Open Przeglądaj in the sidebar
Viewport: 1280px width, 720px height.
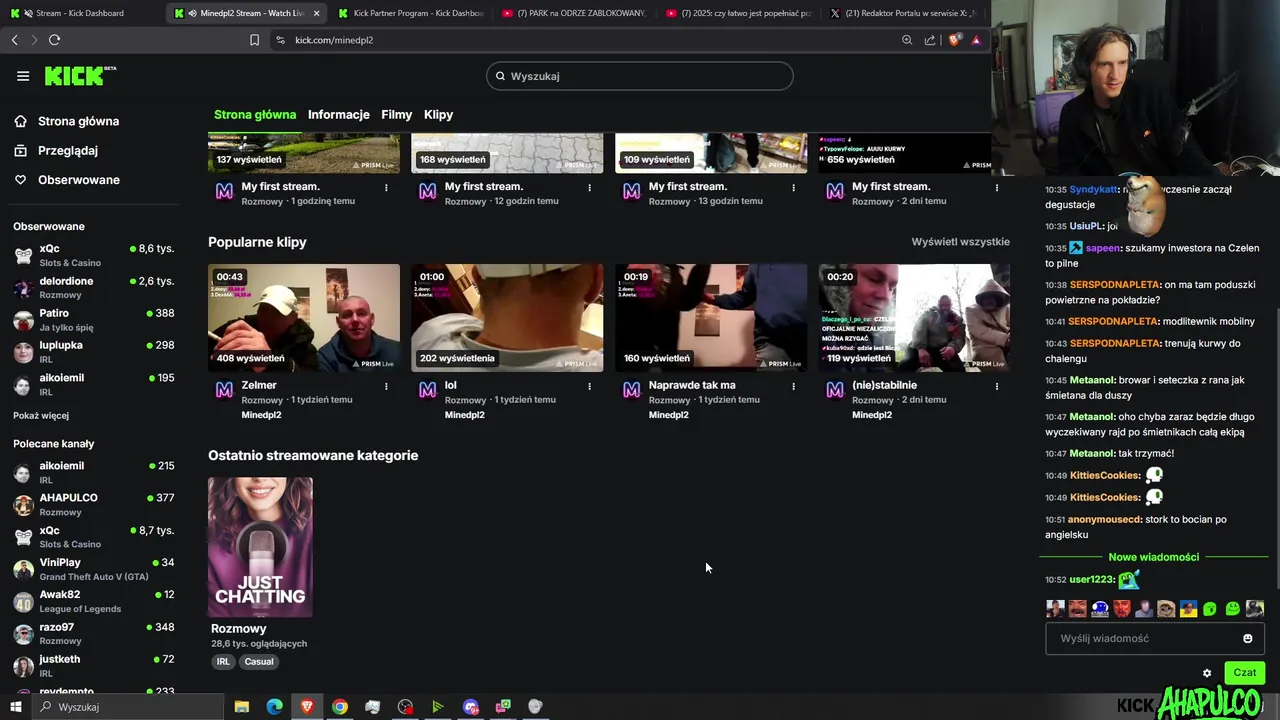[x=56, y=150]
